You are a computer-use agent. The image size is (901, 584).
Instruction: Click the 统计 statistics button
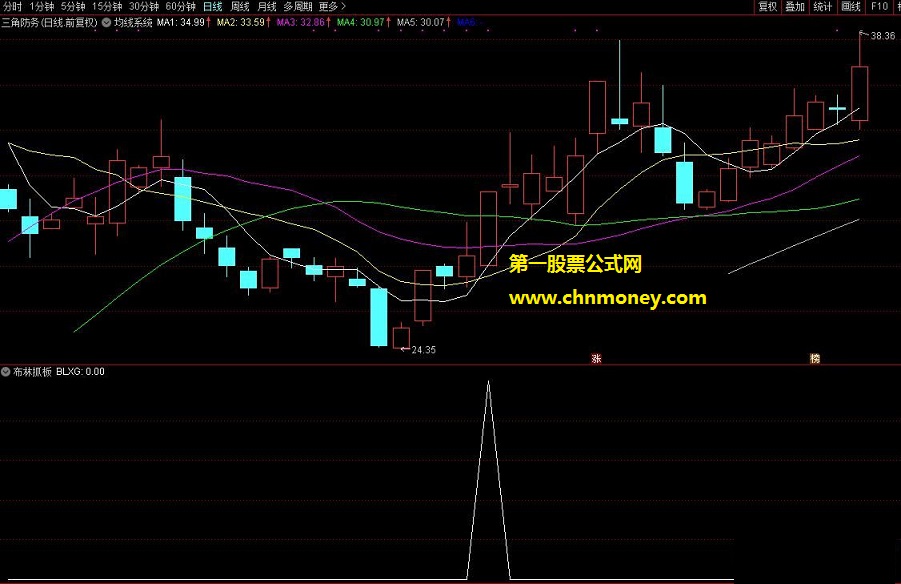[x=823, y=6]
